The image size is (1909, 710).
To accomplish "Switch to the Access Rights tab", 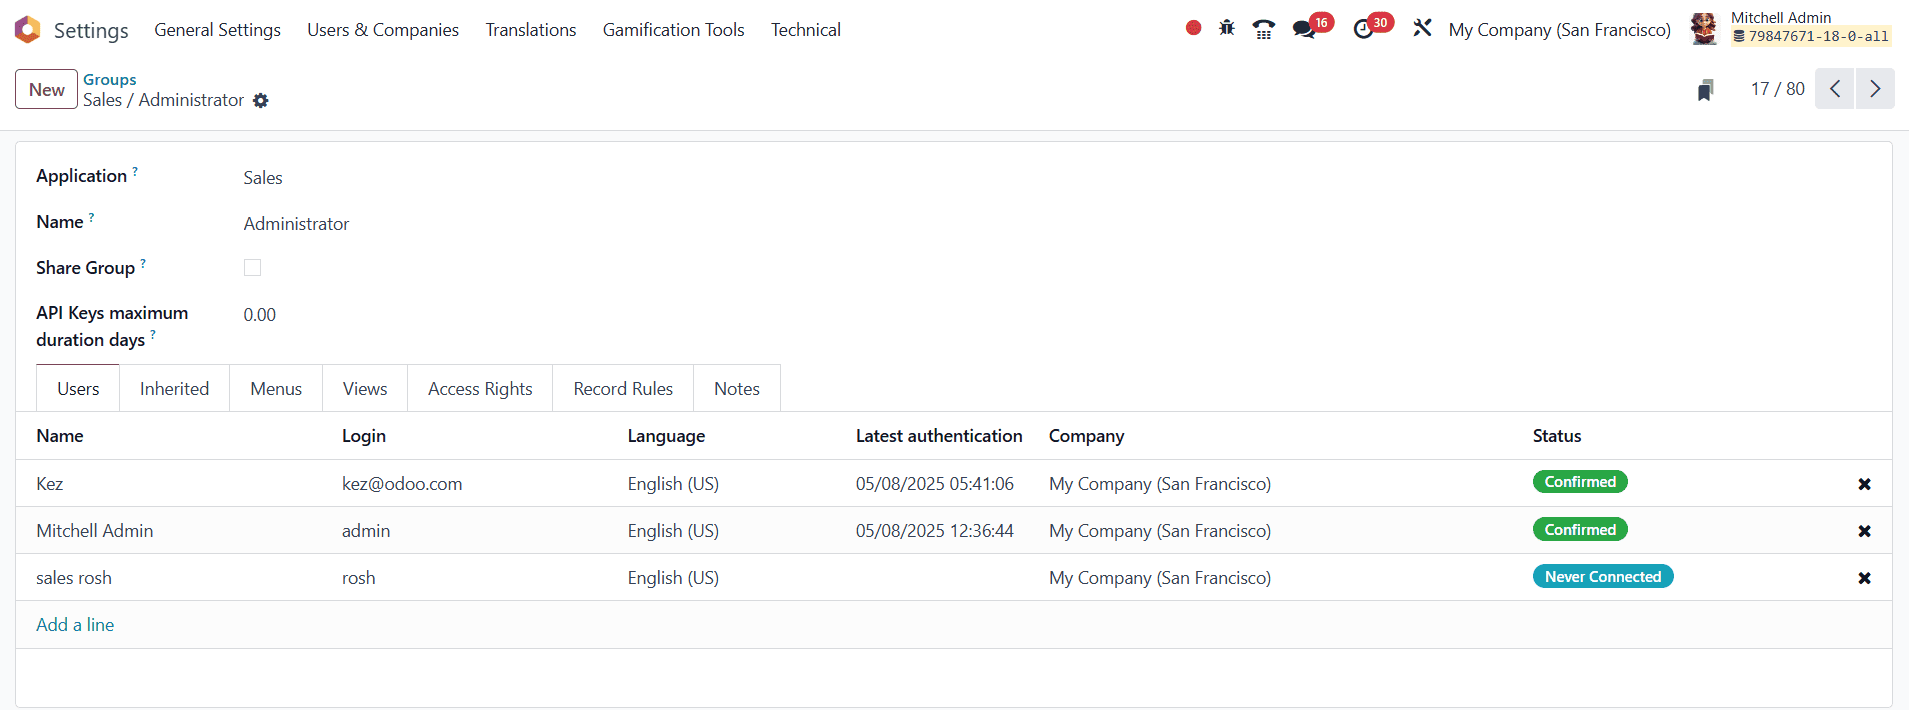I will pyautogui.click(x=480, y=389).
